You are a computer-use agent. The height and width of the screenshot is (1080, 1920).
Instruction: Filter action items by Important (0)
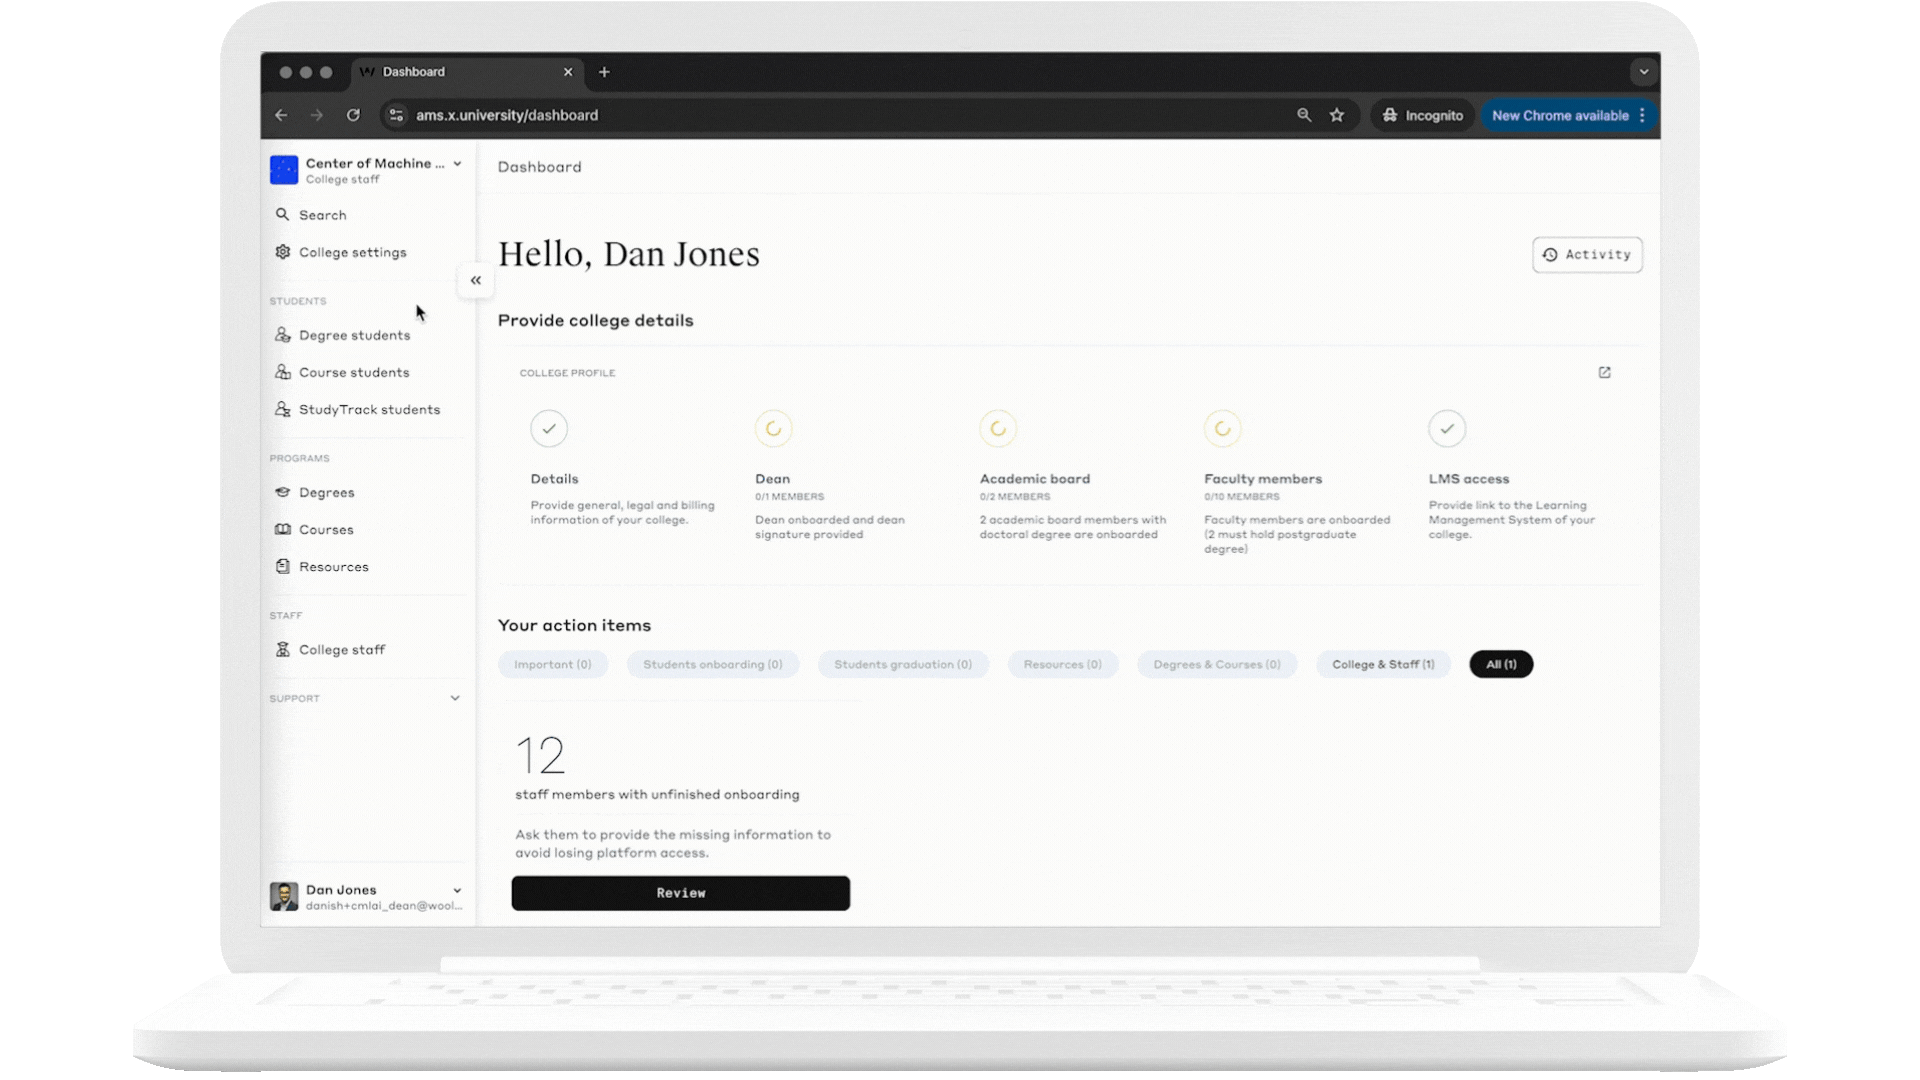coord(552,665)
